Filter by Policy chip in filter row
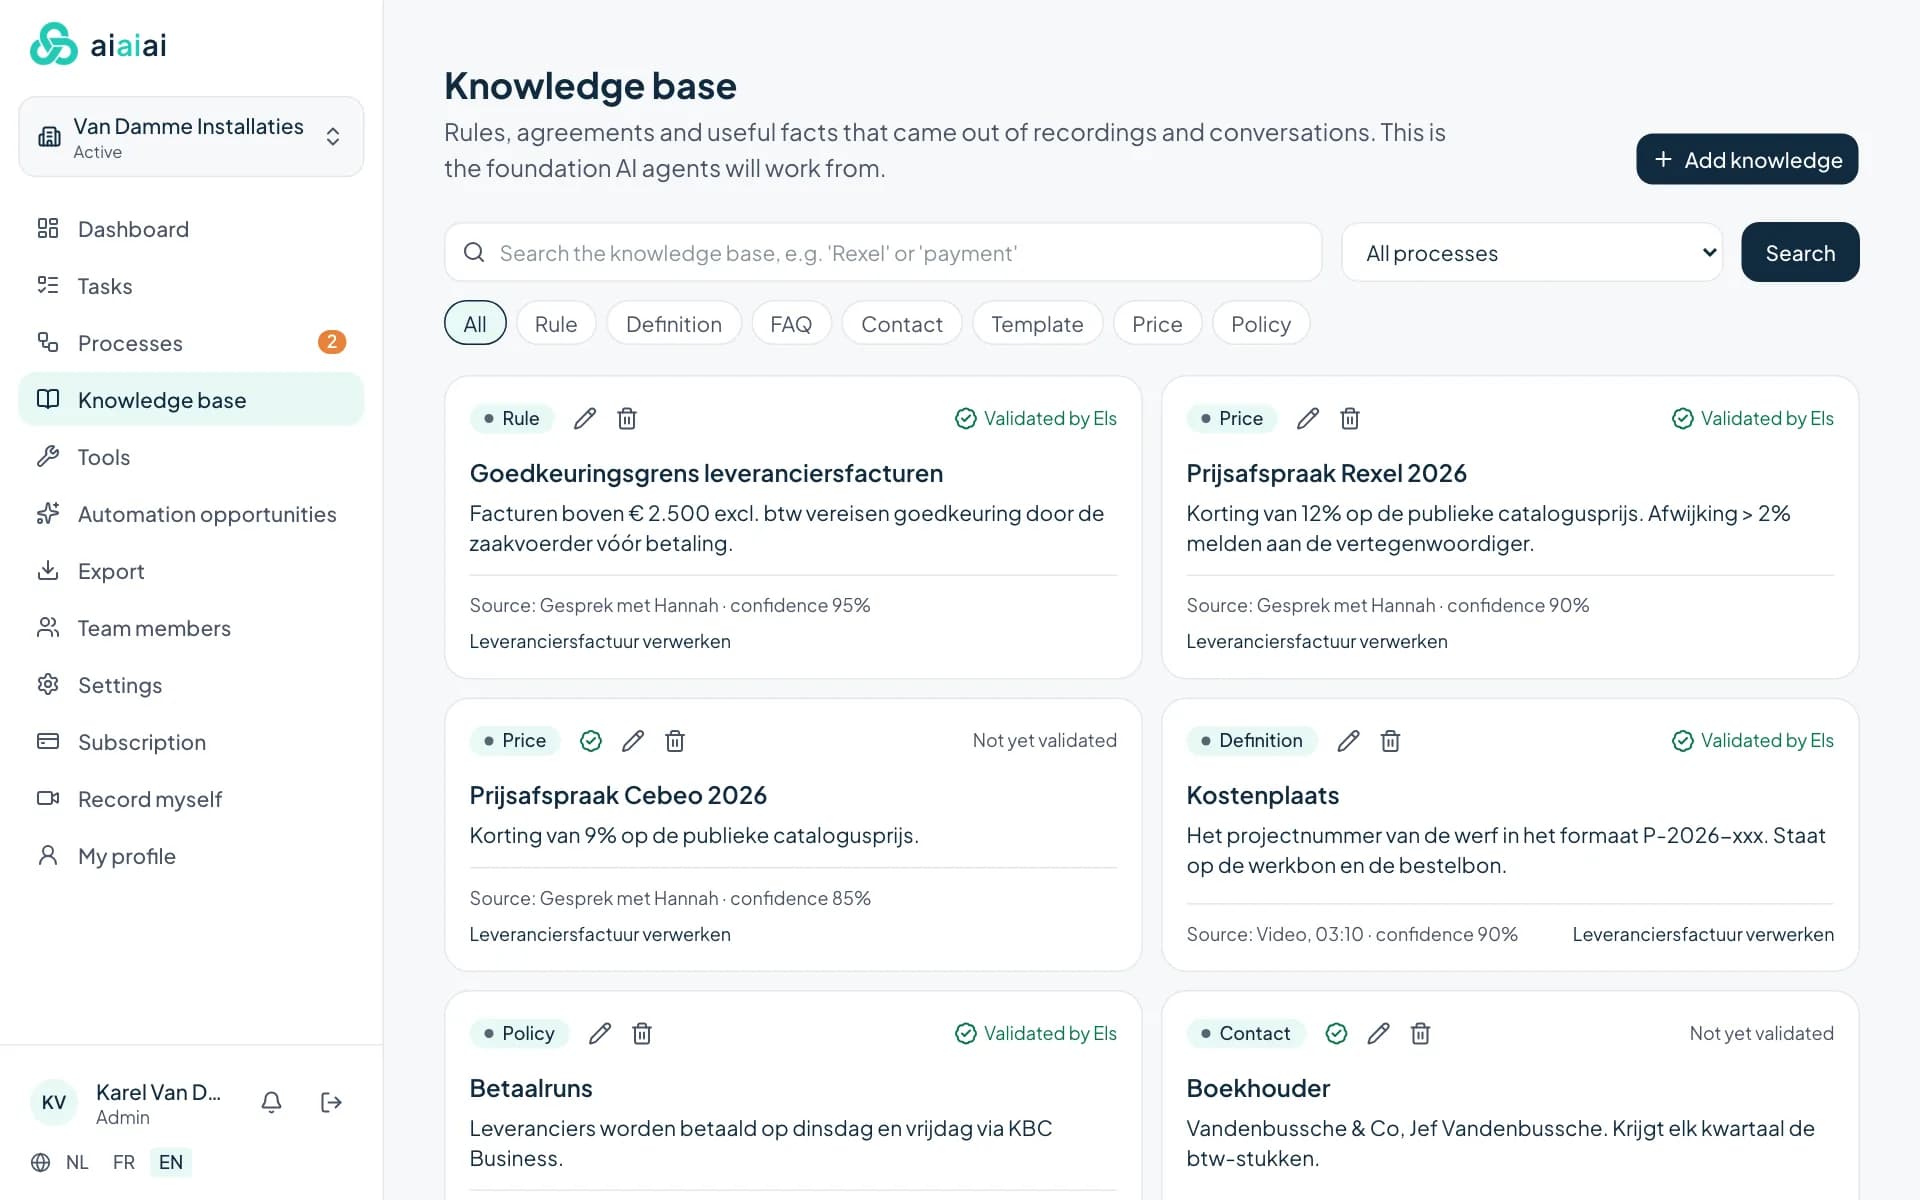Screen dimensions: 1920x1200 (x=1261, y=323)
